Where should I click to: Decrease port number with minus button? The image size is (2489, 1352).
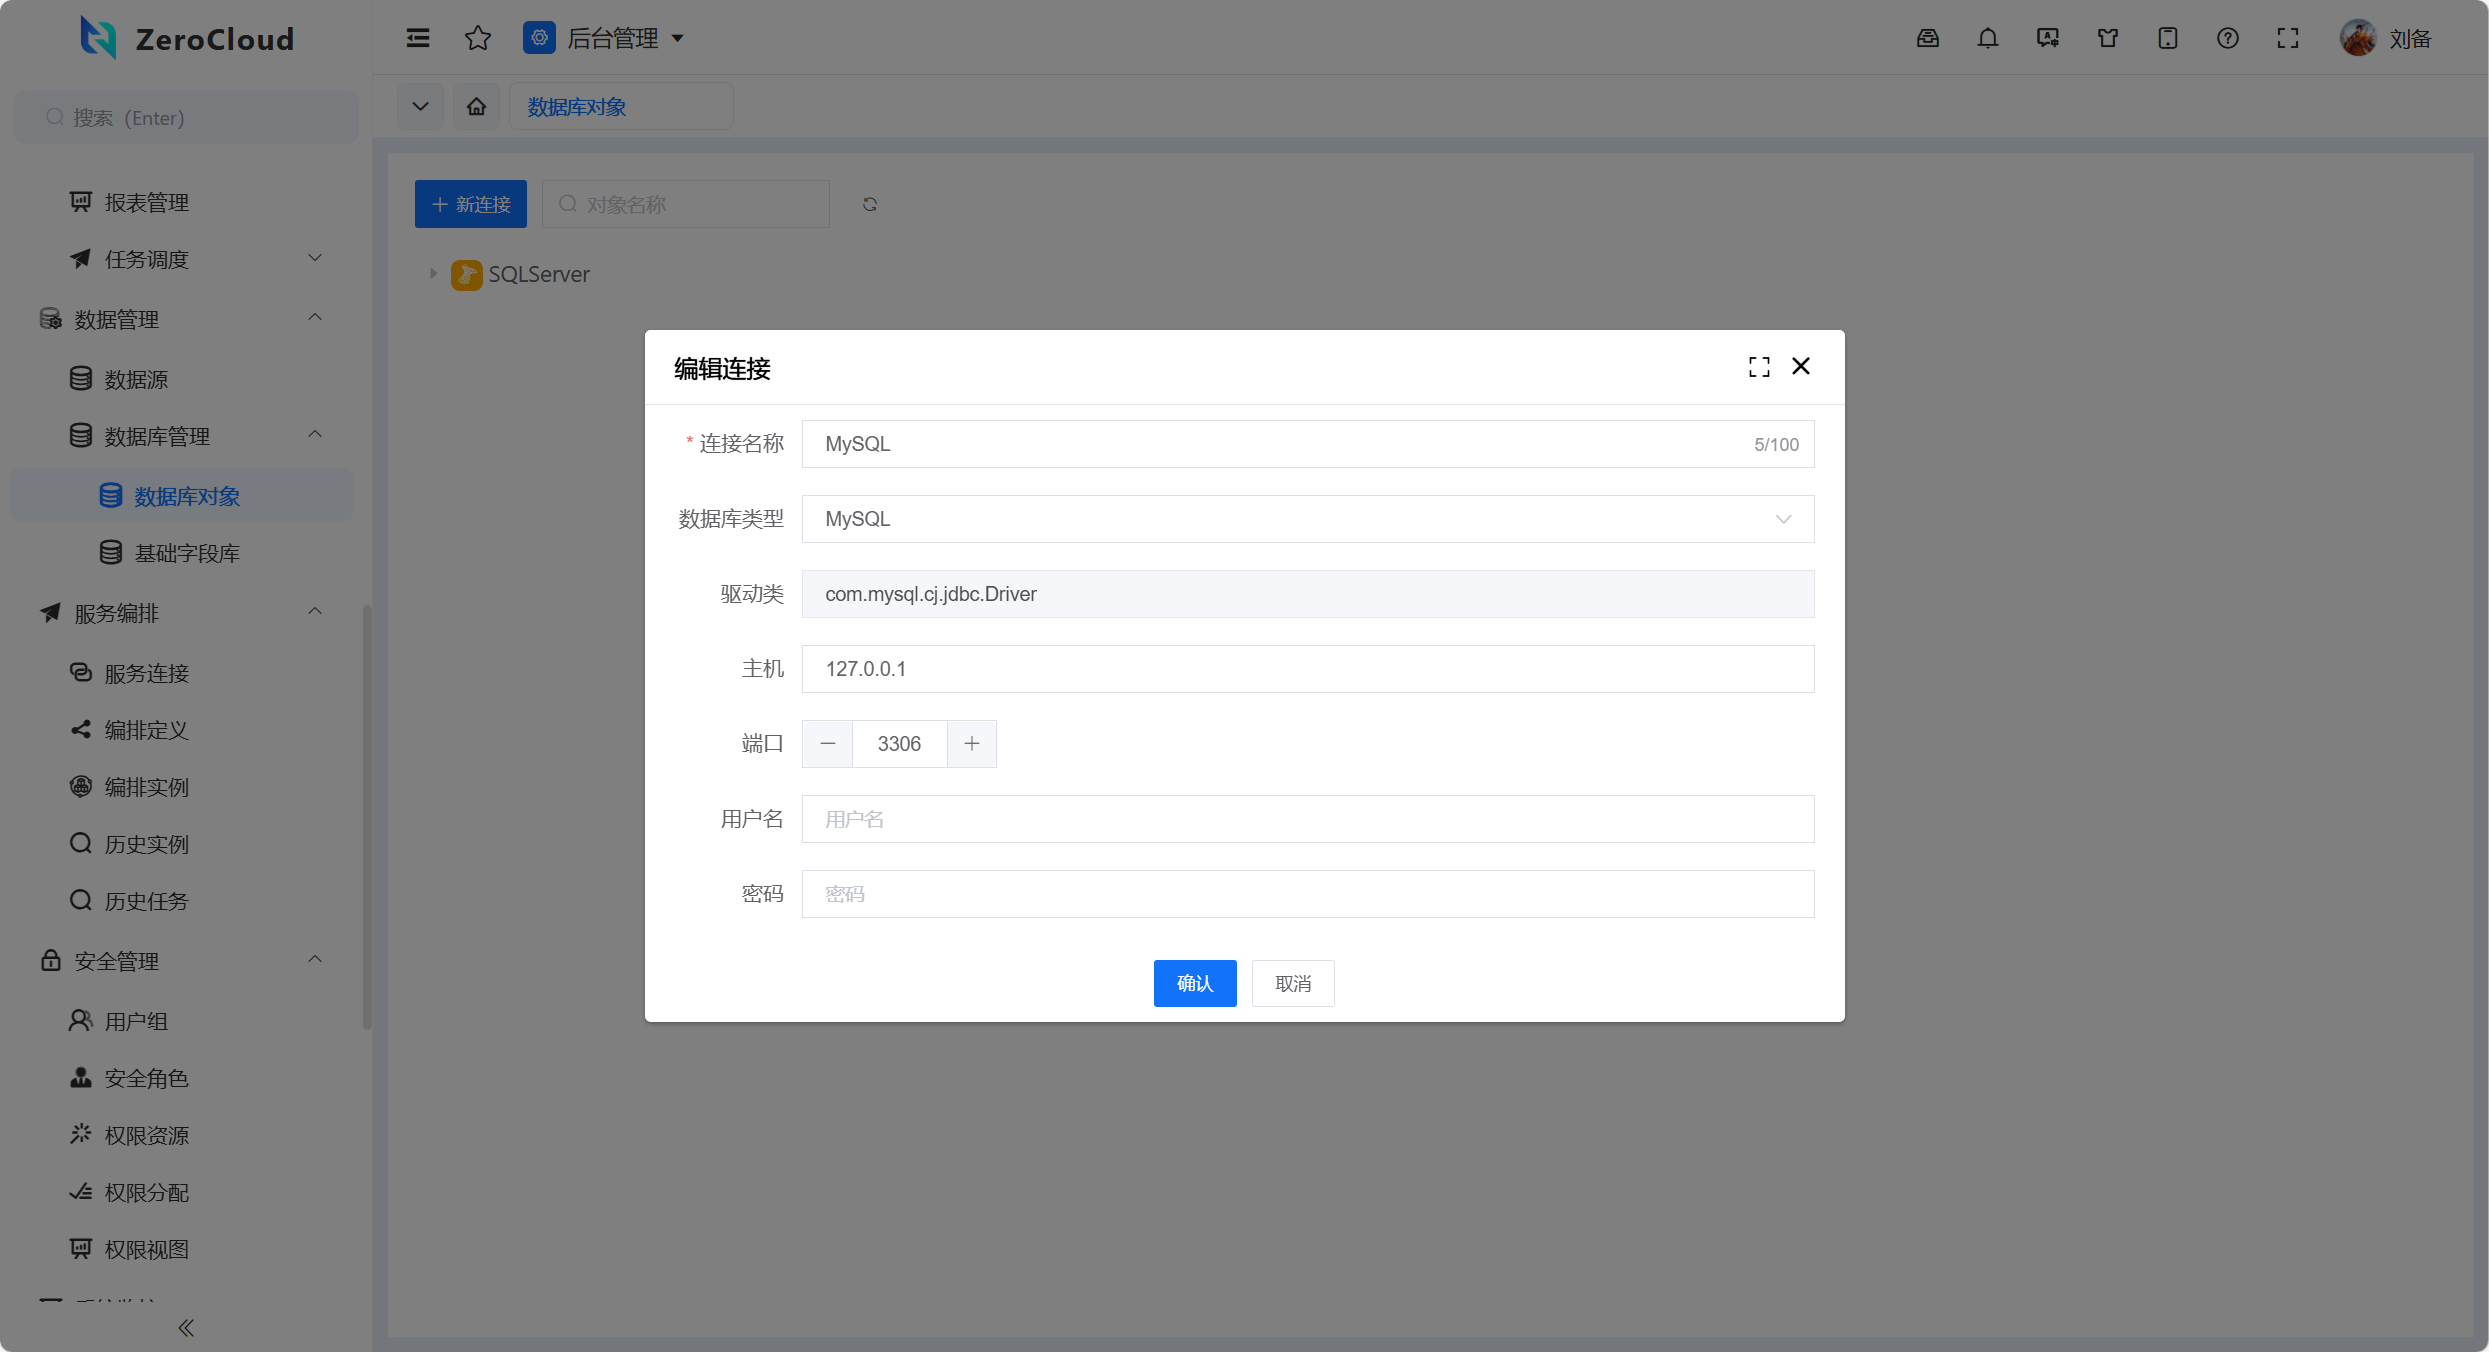tap(827, 744)
